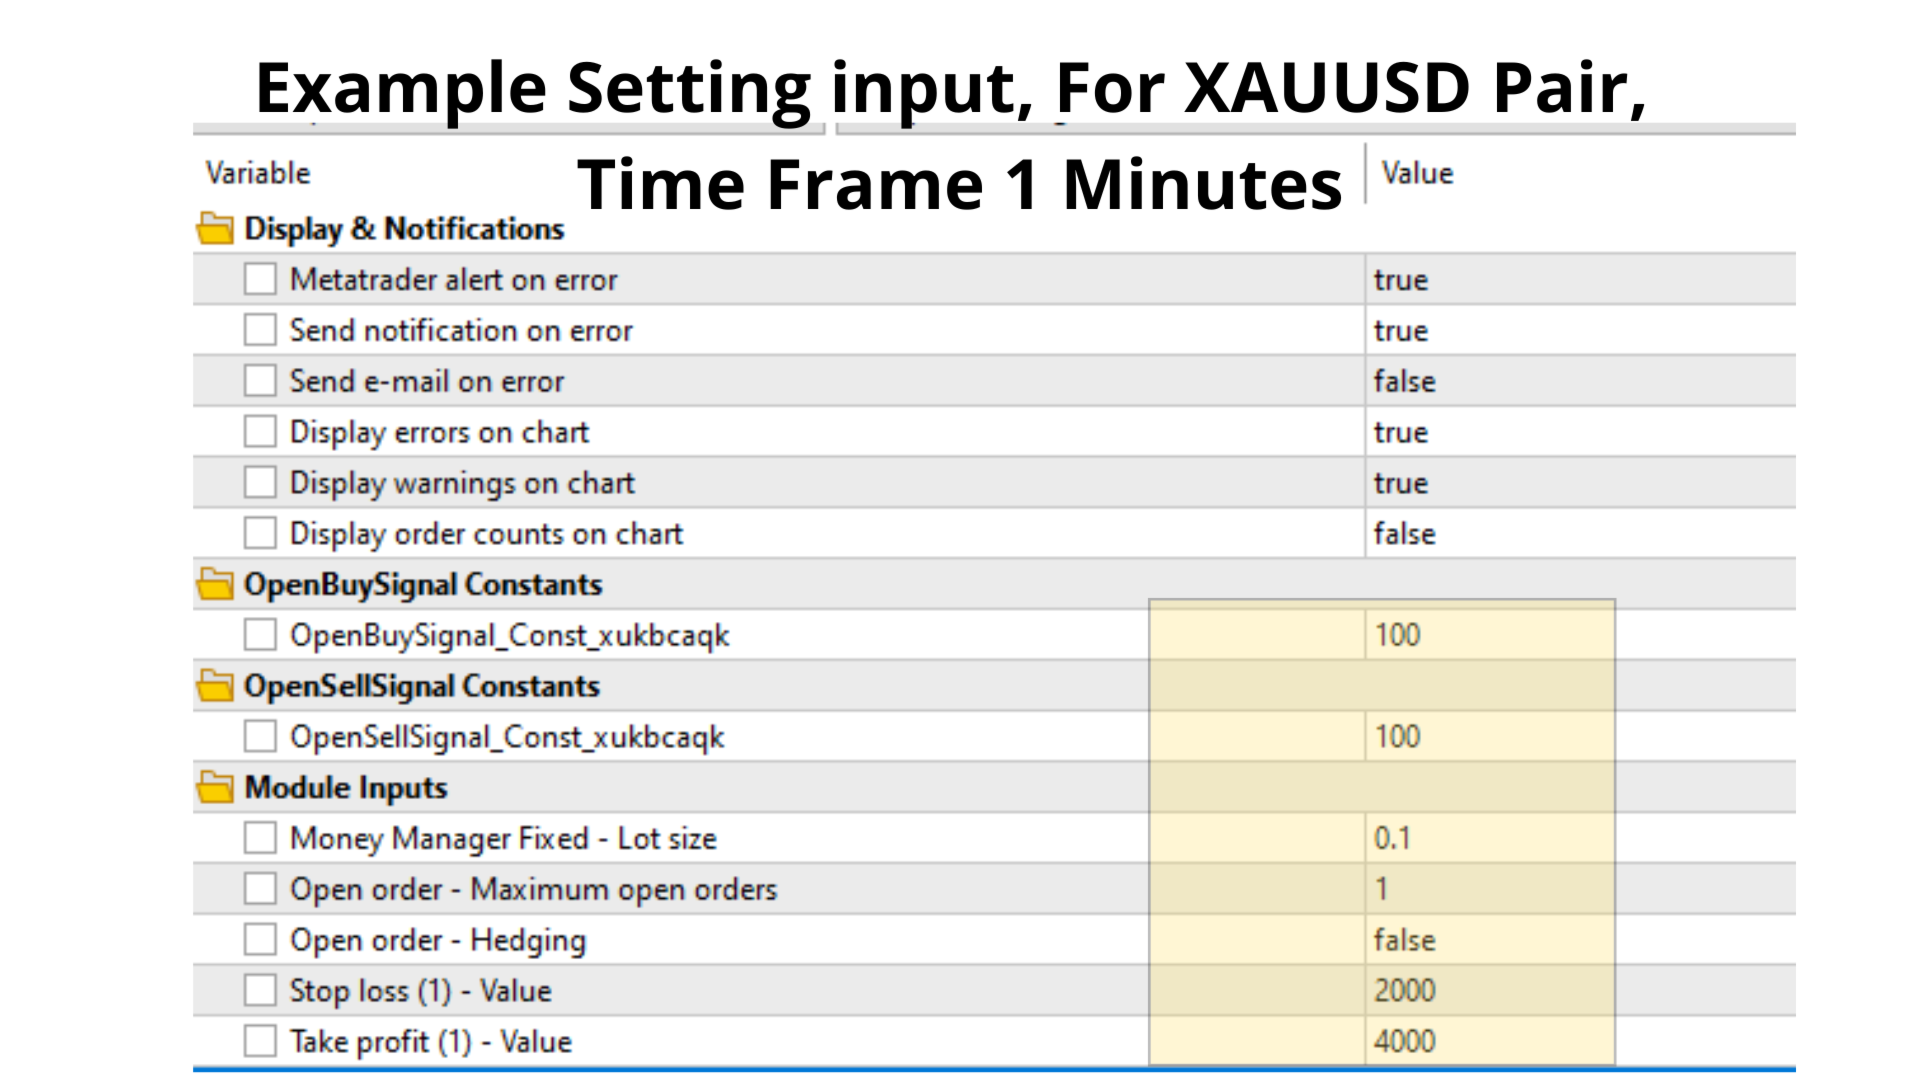Click the Display & Notifications folder icon
Viewport: 1920px width, 1080px height.
[x=215, y=229]
